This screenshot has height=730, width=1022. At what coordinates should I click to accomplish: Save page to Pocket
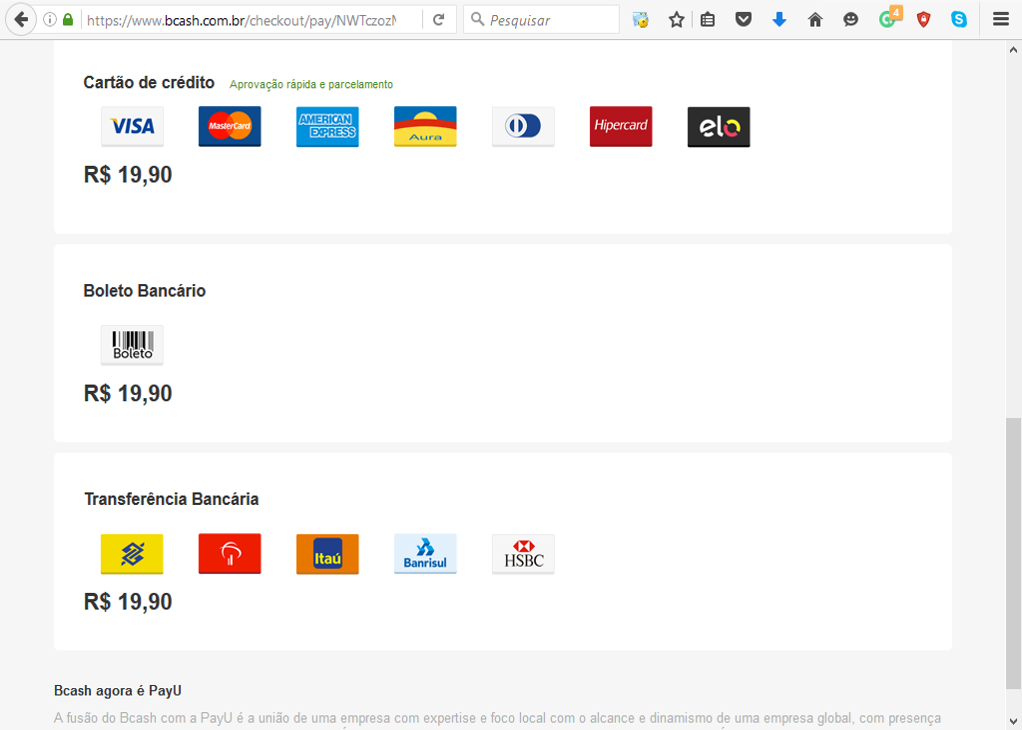pos(743,20)
